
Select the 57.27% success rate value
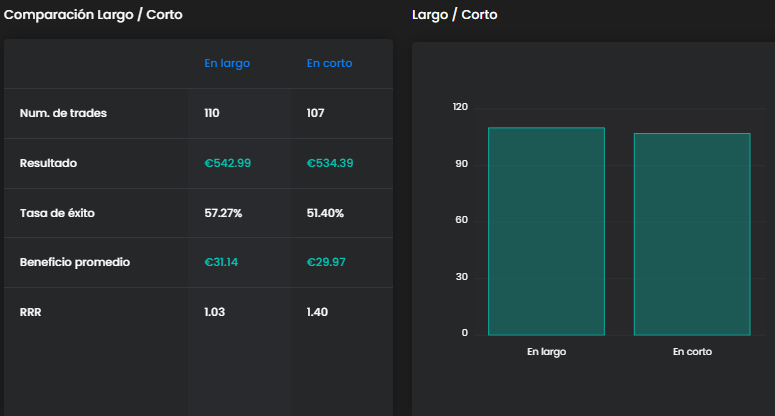[223, 213]
